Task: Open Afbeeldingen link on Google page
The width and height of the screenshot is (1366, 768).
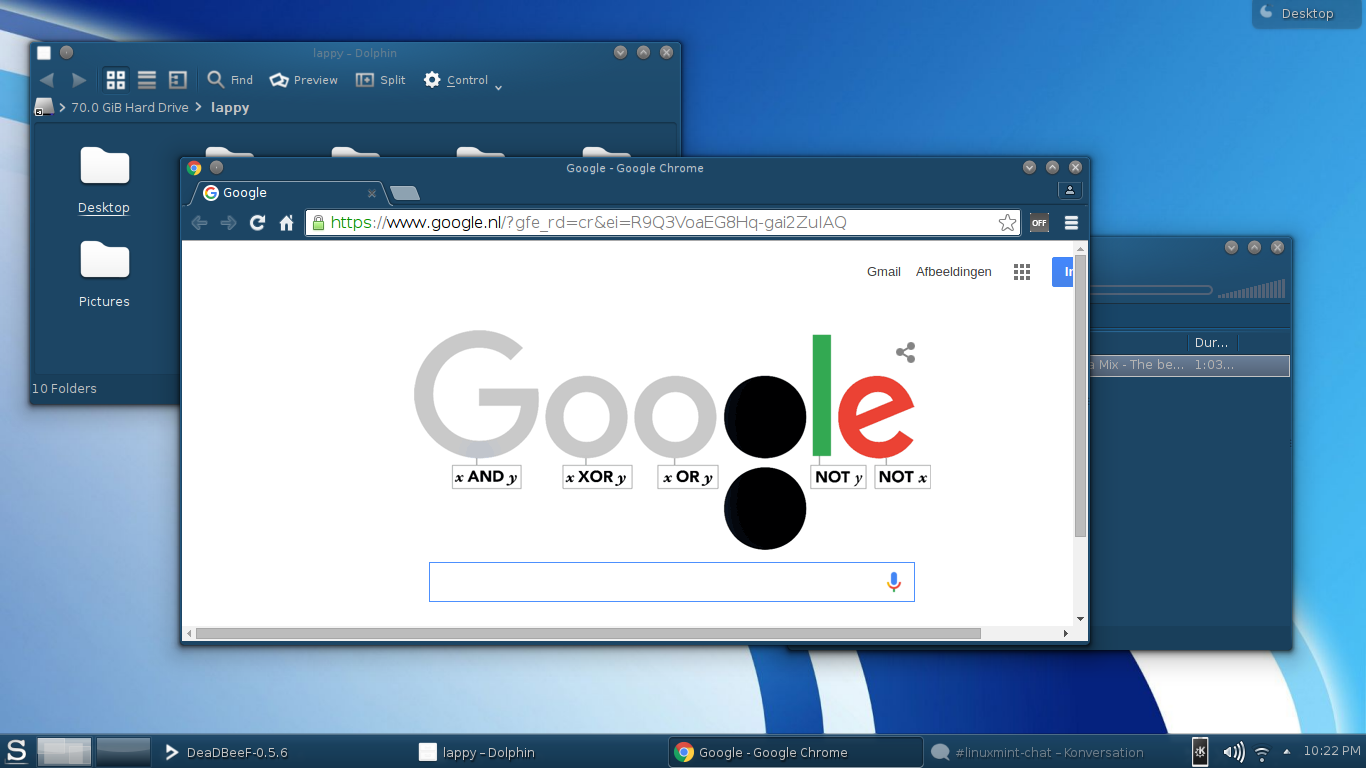Action: pyautogui.click(x=954, y=272)
